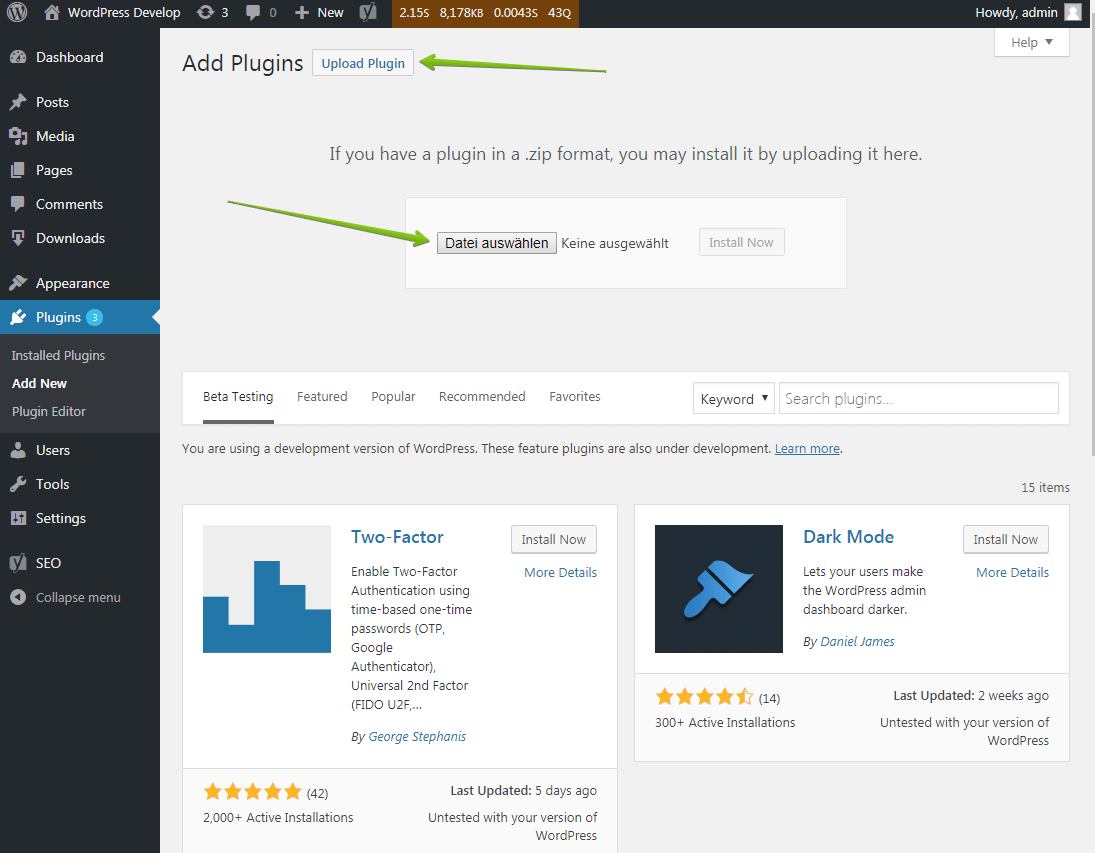Click the admin avatar in top bar

tap(1073, 13)
